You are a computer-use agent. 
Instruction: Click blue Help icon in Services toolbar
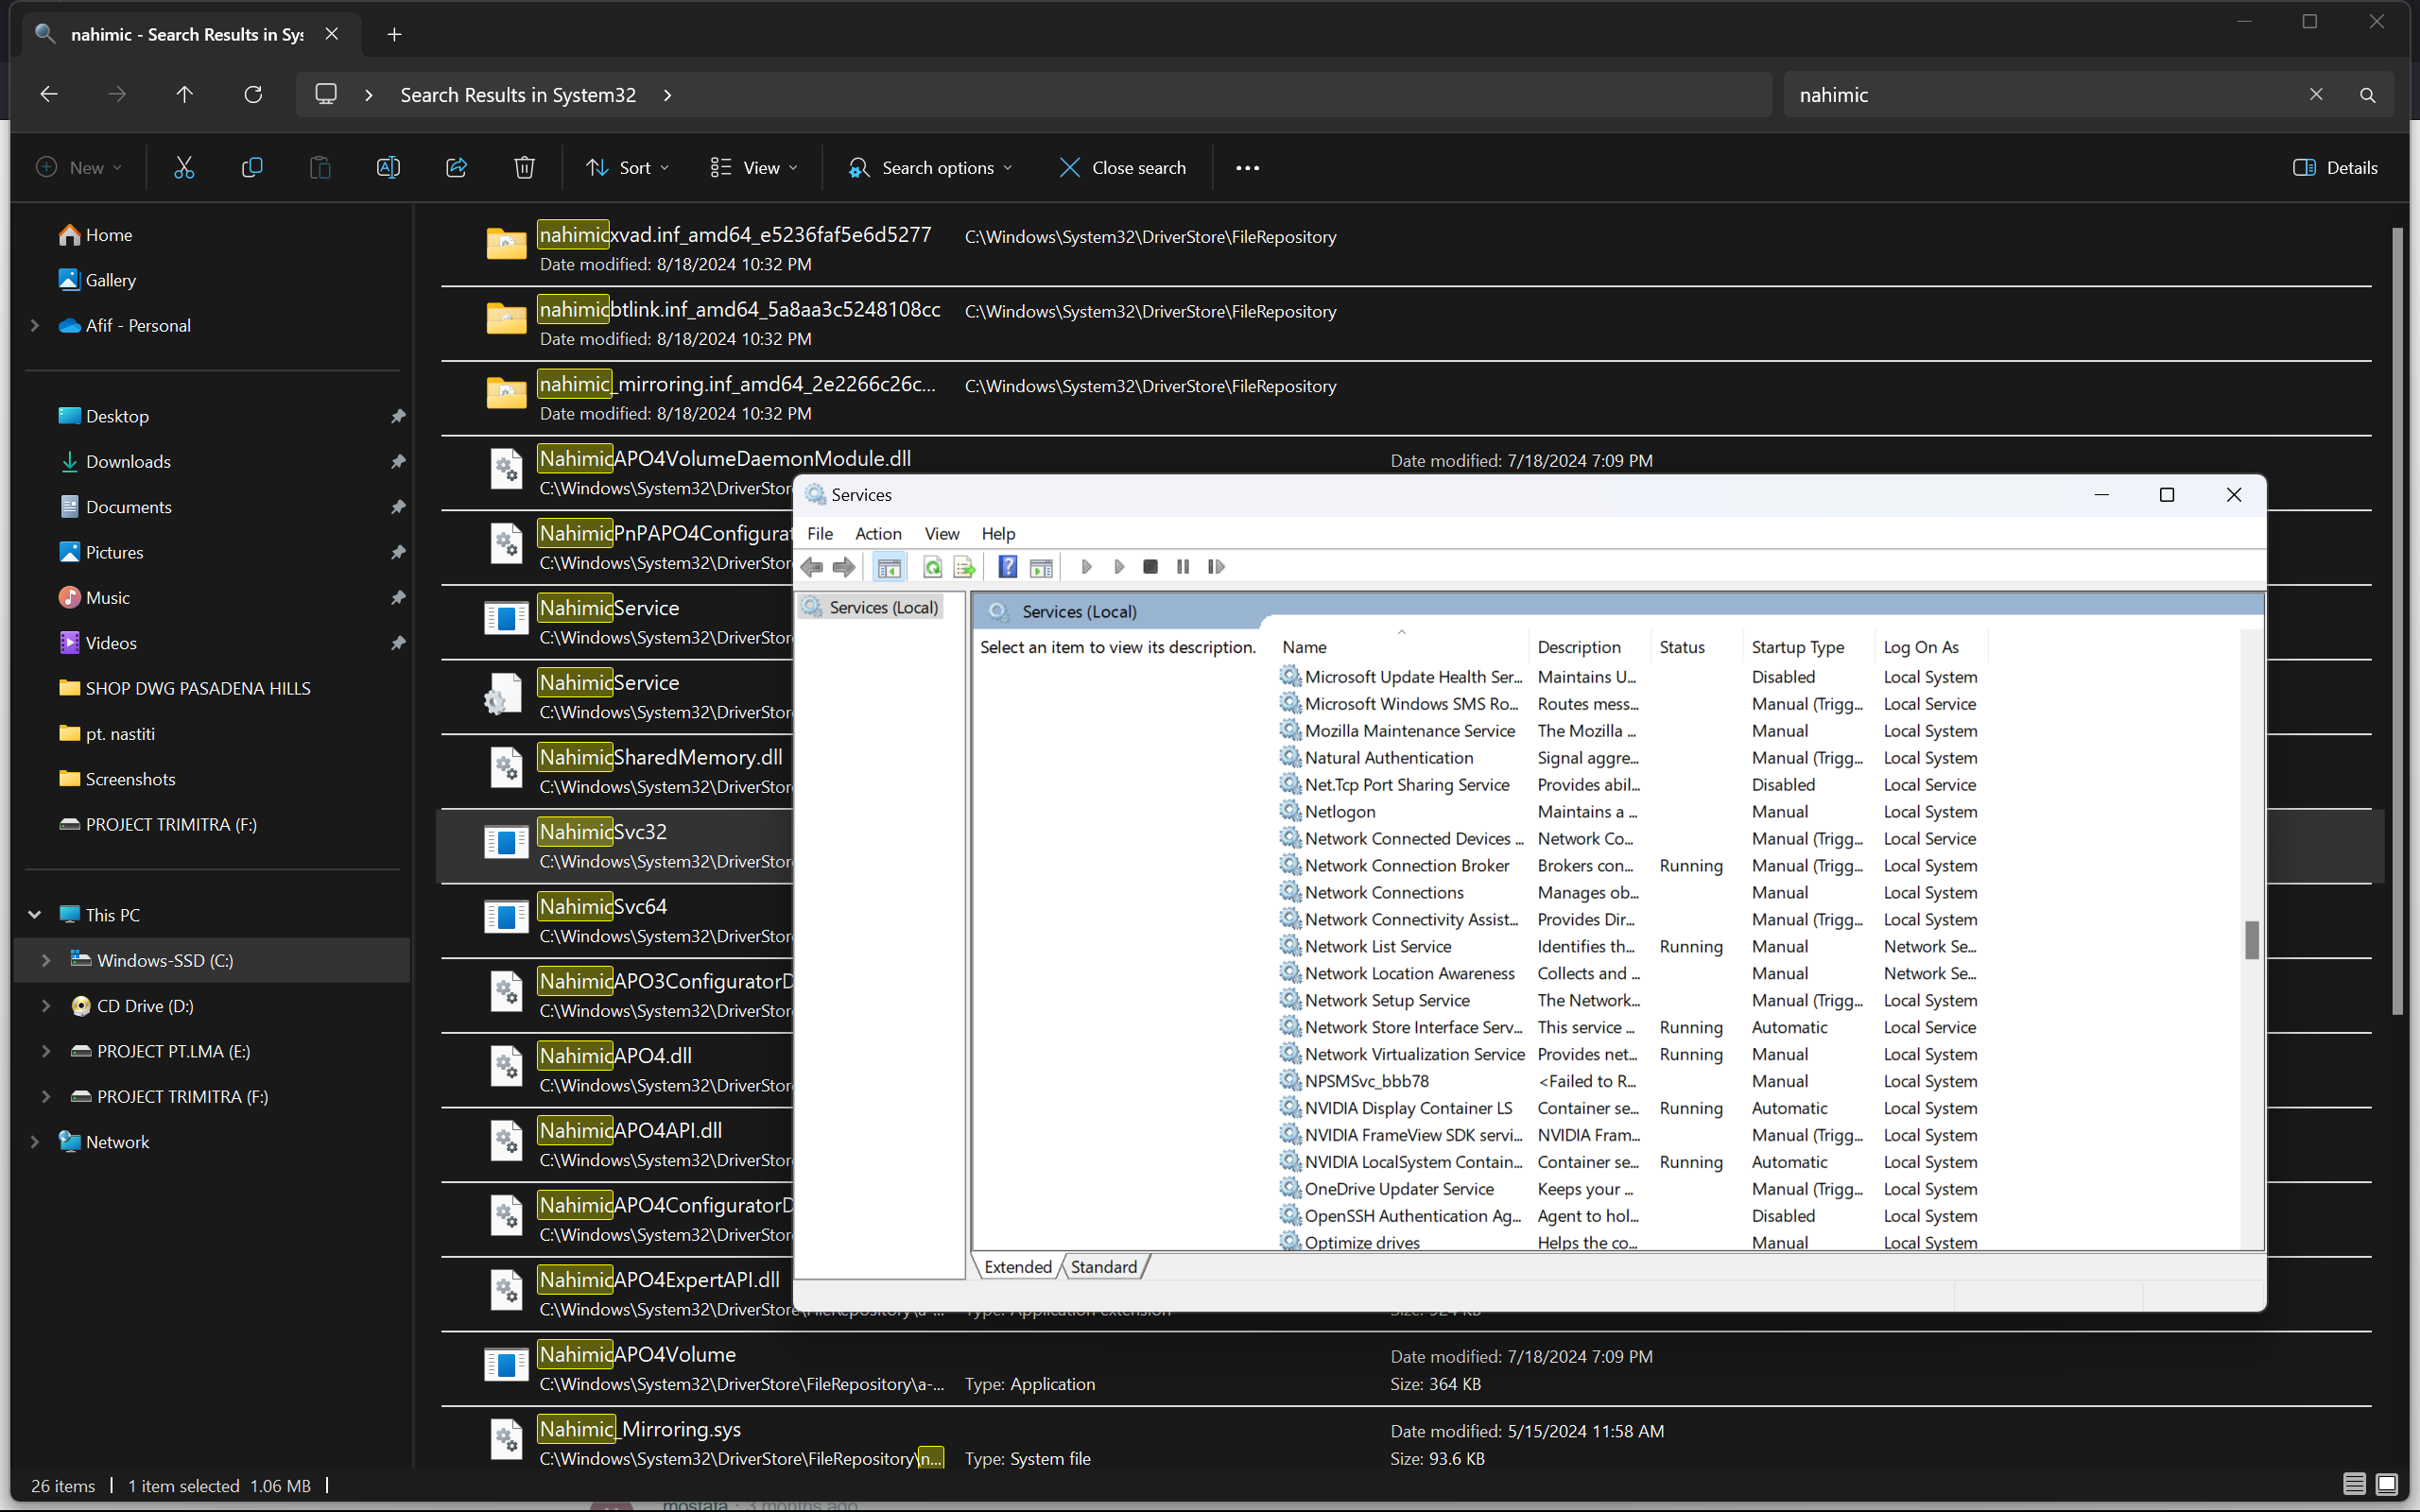tap(1007, 567)
